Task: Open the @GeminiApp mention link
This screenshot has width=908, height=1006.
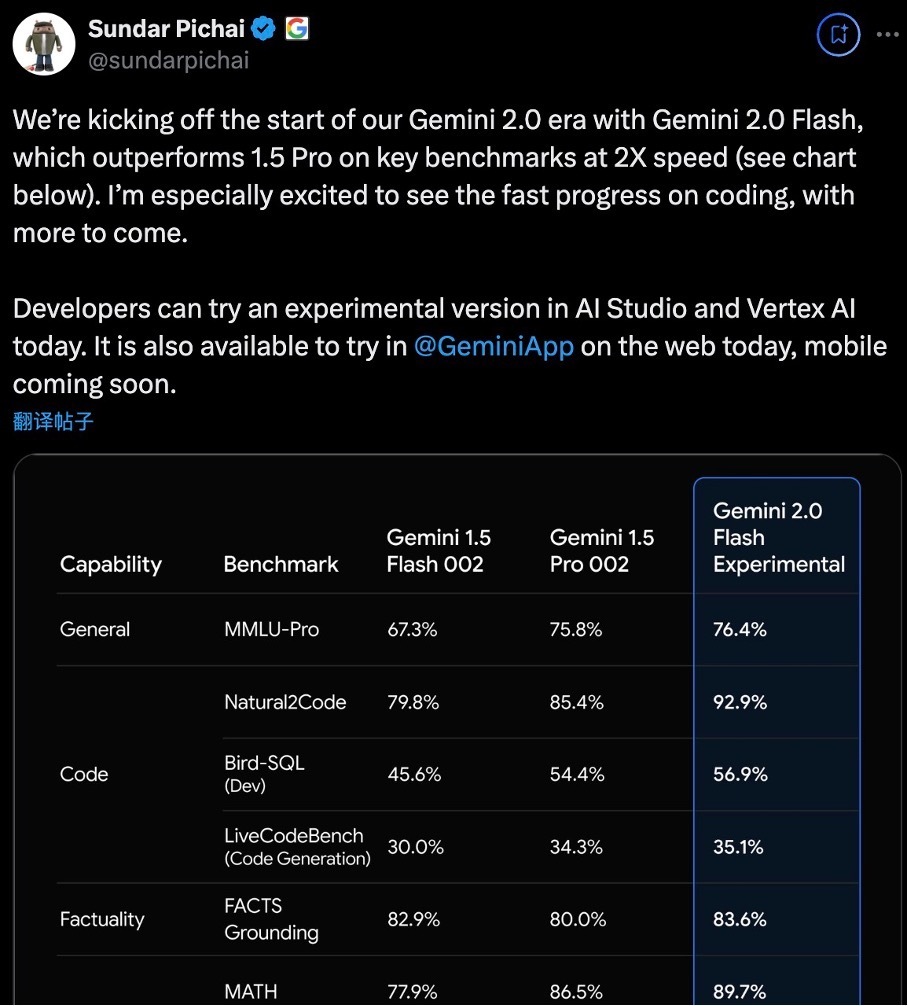Action: [494, 346]
